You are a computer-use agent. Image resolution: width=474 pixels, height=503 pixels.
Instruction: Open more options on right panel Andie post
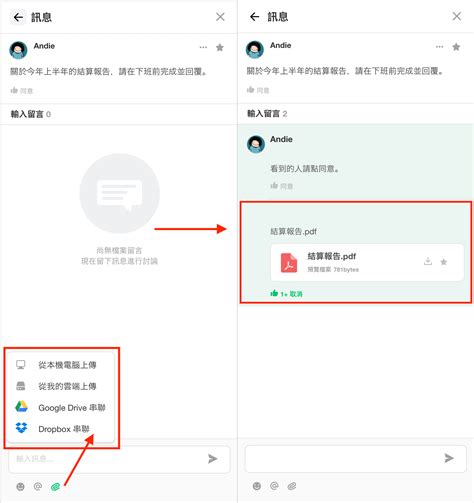click(x=439, y=47)
